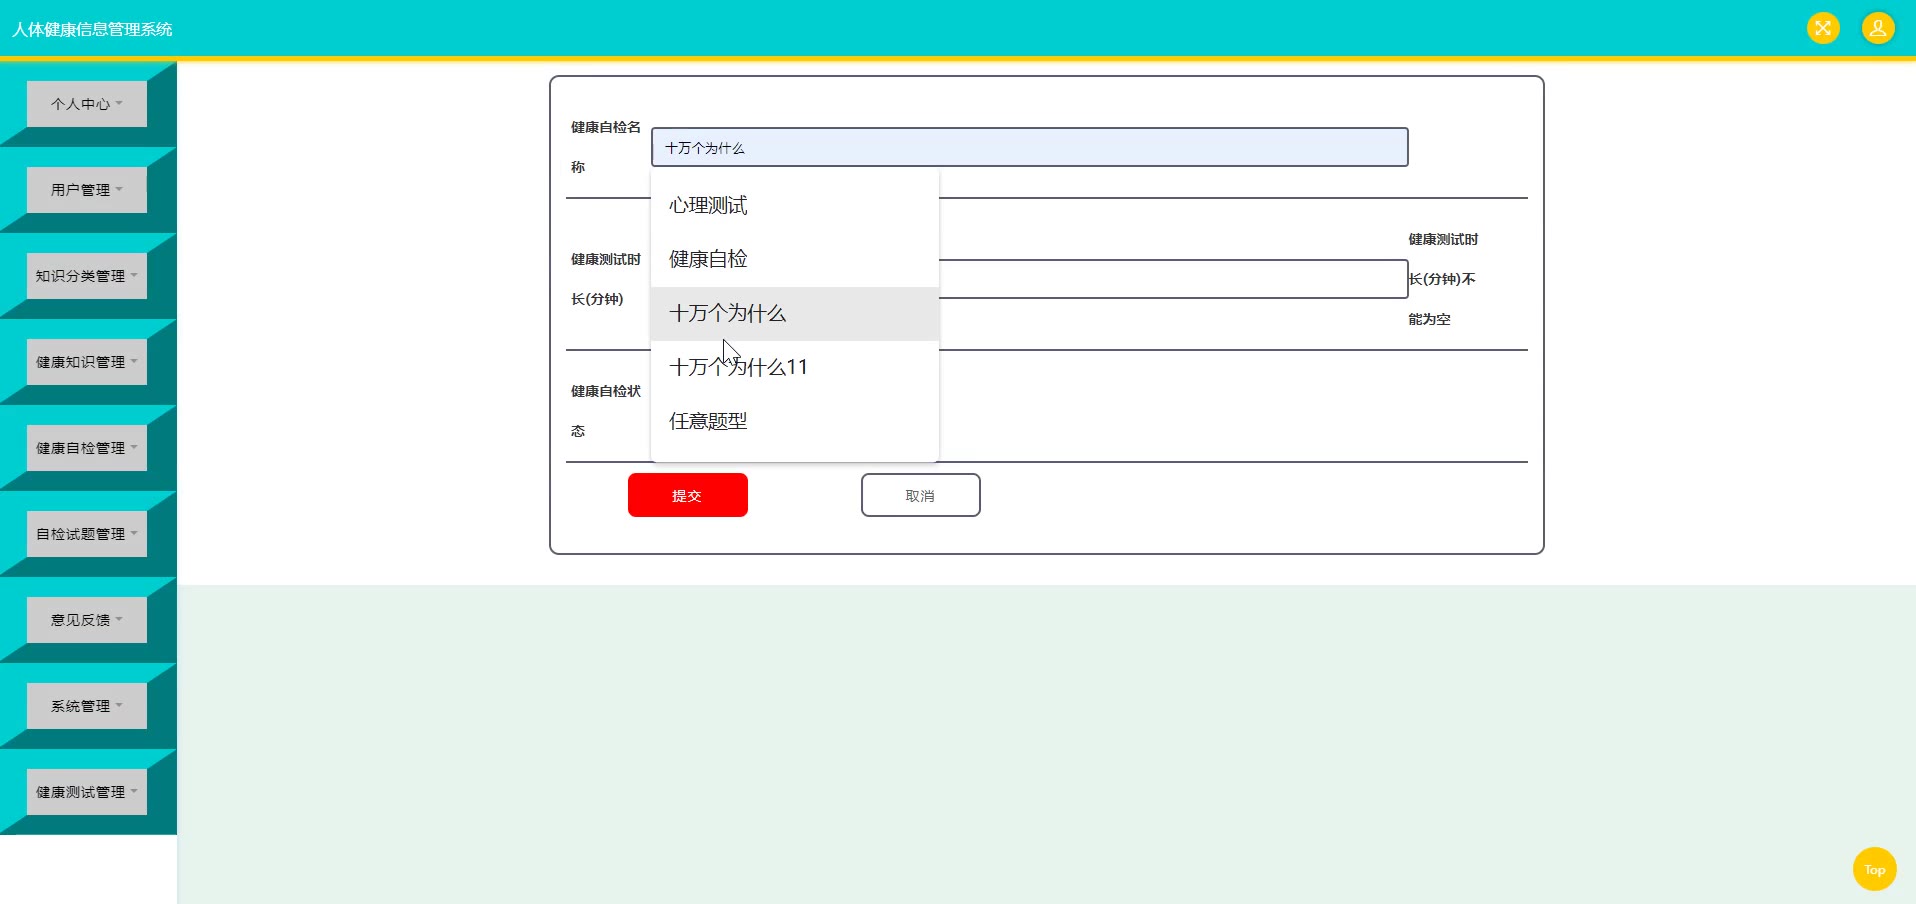The image size is (1916, 904).
Task: Expand the 用户管理 sidebar menu
Action: (x=87, y=190)
